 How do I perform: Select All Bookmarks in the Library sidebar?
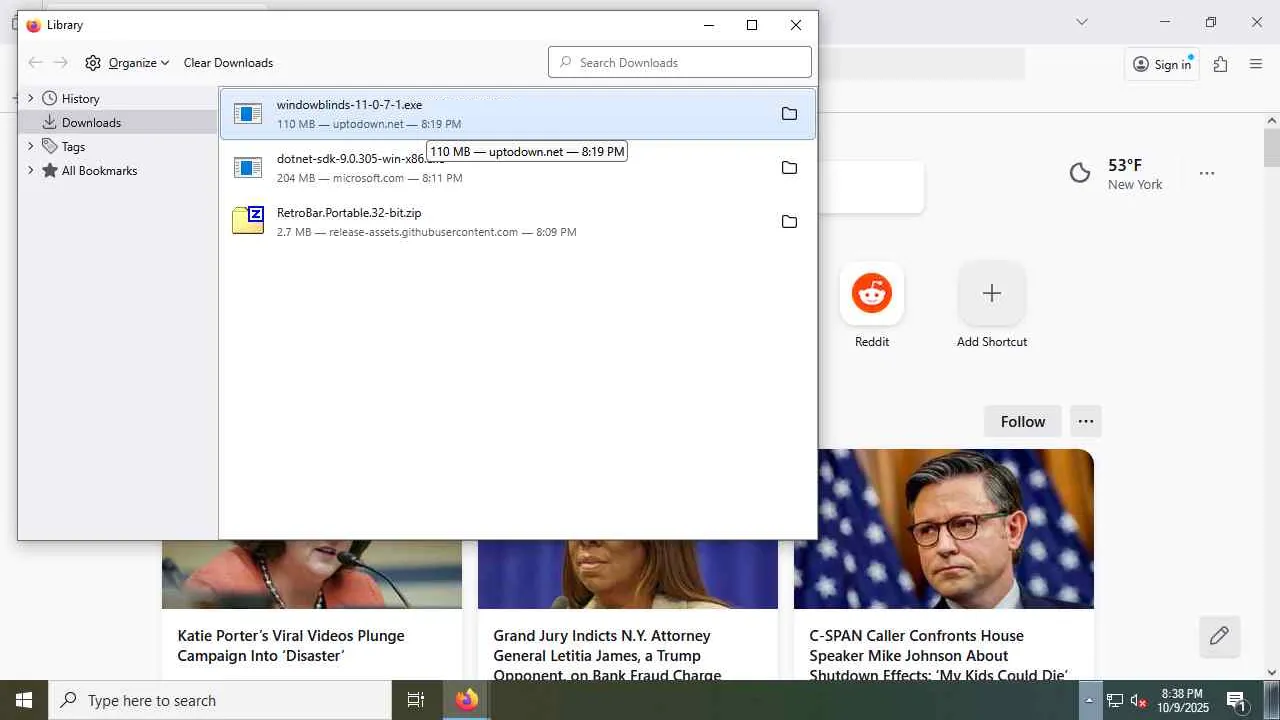coord(118,170)
